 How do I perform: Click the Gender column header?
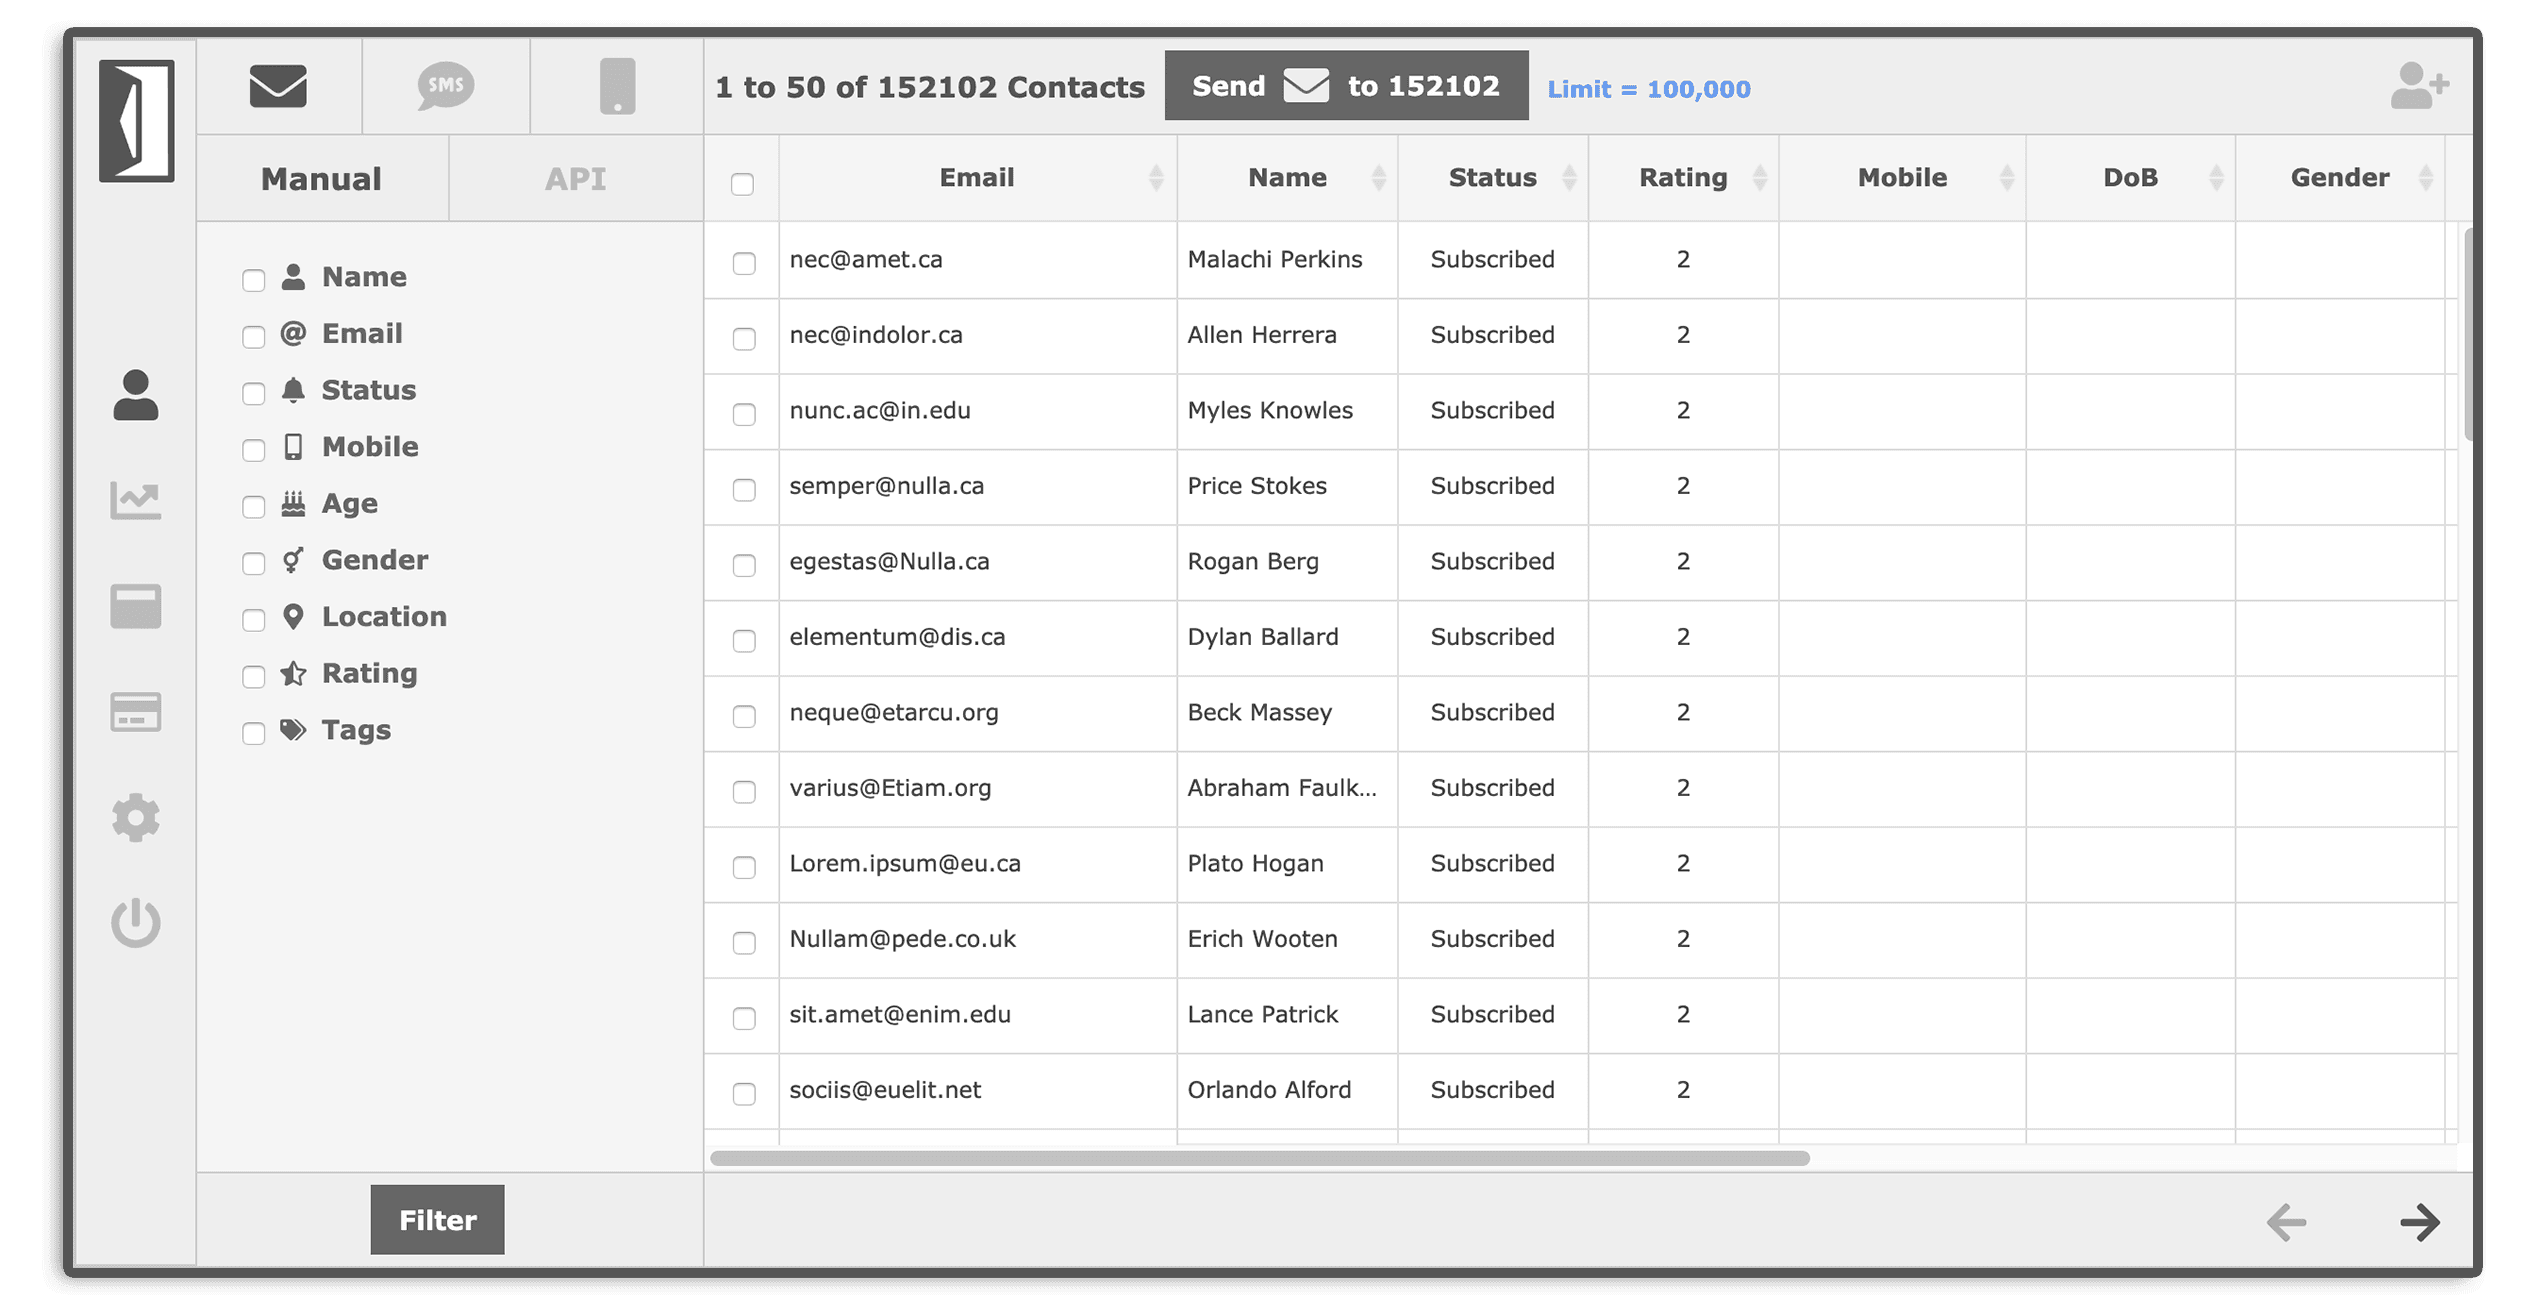(2340, 178)
